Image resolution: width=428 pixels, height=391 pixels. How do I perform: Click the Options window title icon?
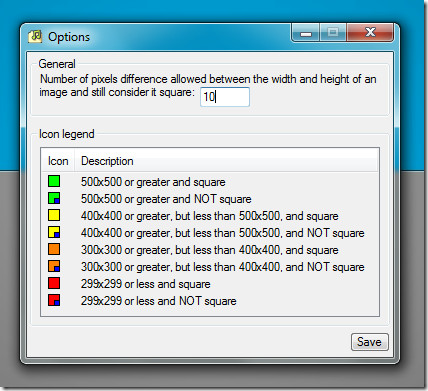click(35, 36)
